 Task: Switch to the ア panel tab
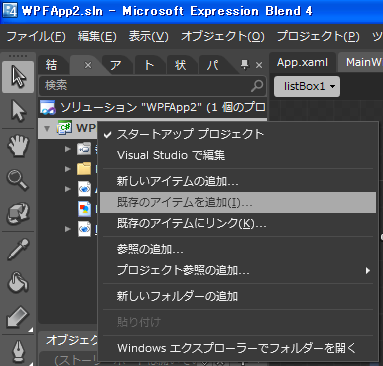pos(116,65)
